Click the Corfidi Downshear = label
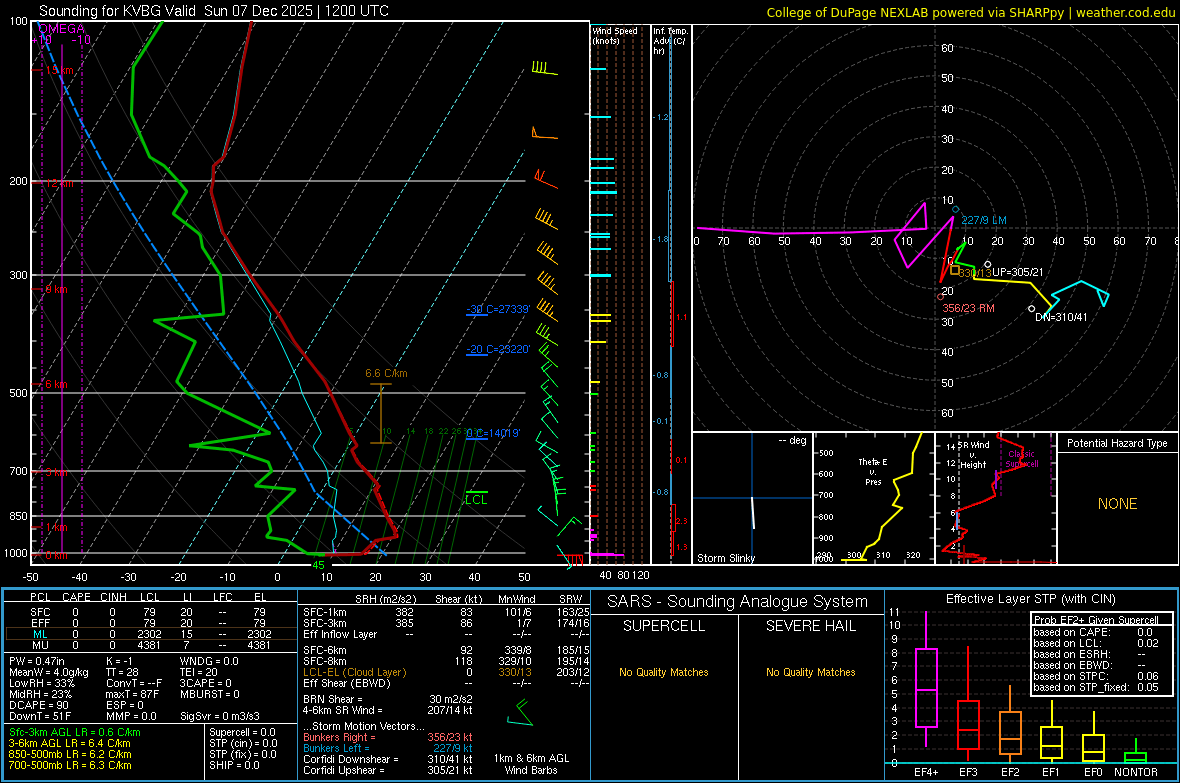This screenshot has height=783, width=1180. pyautogui.click(x=350, y=760)
